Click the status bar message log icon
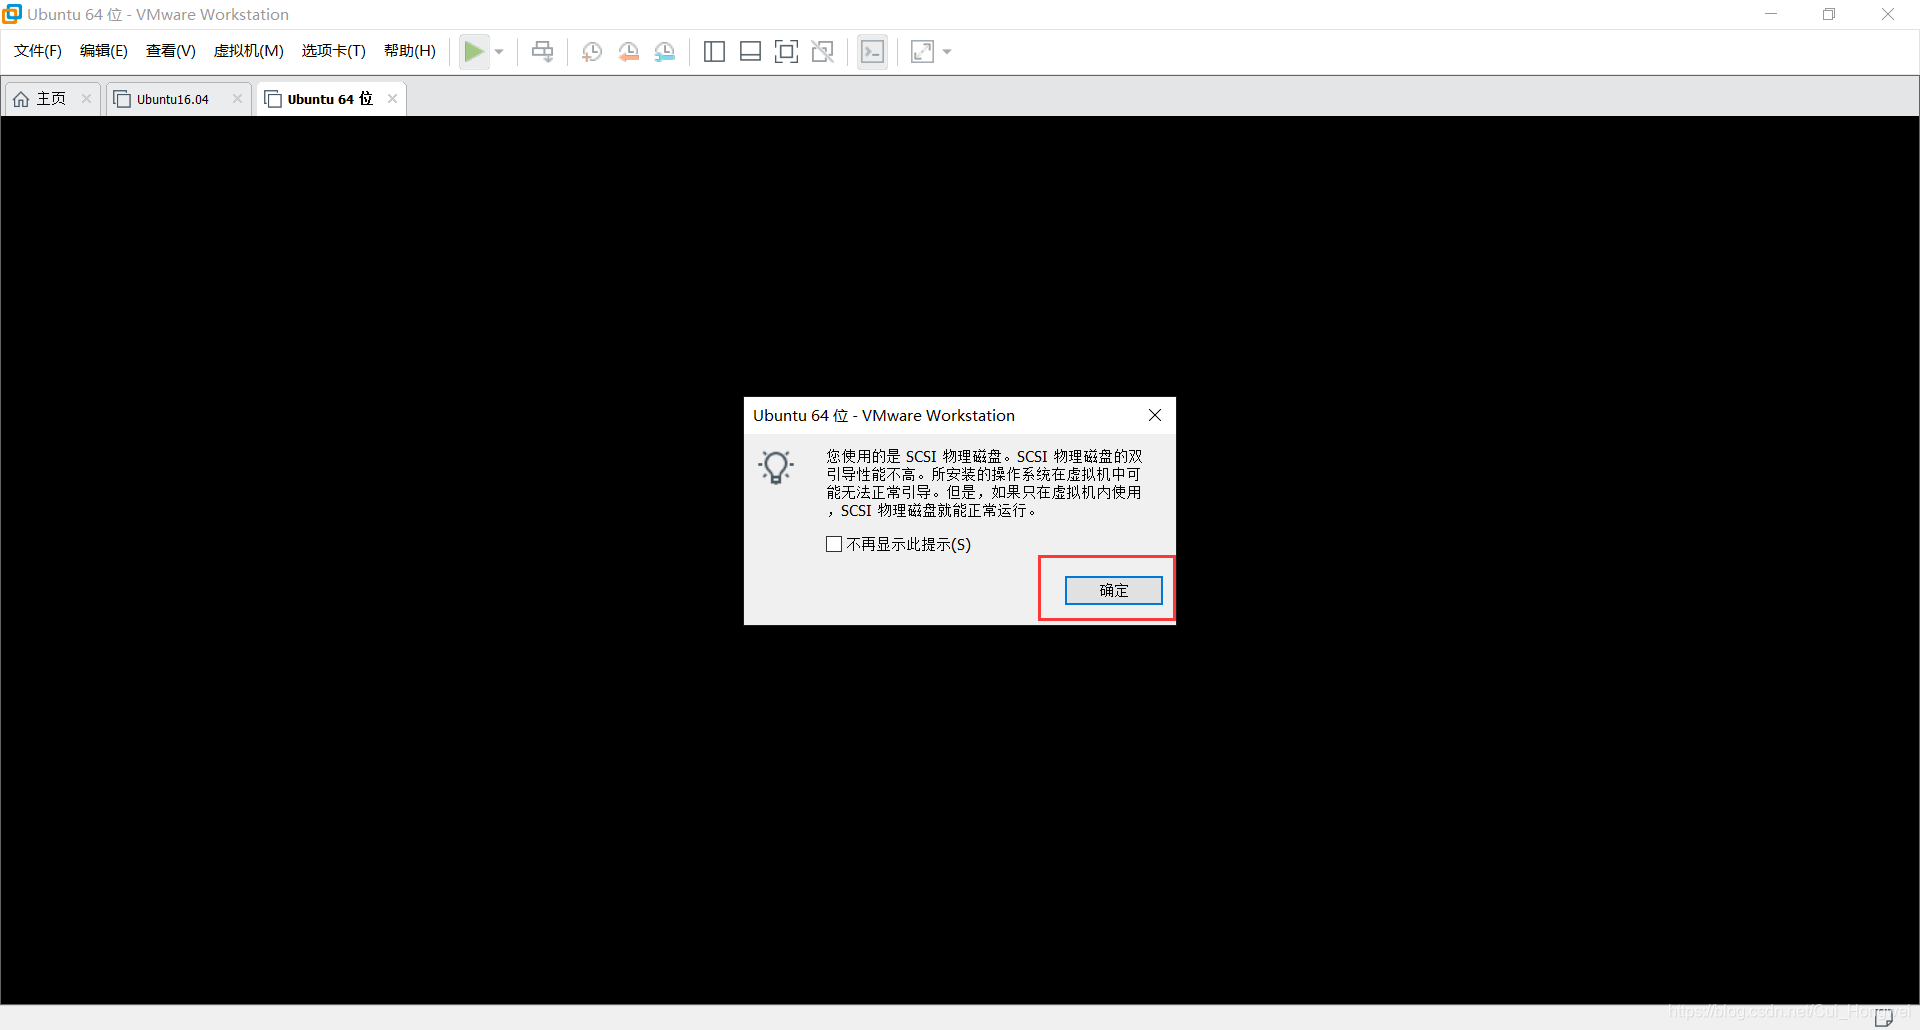The height and width of the screenshot is (1030, 1920). [x=1883, y=1018]
